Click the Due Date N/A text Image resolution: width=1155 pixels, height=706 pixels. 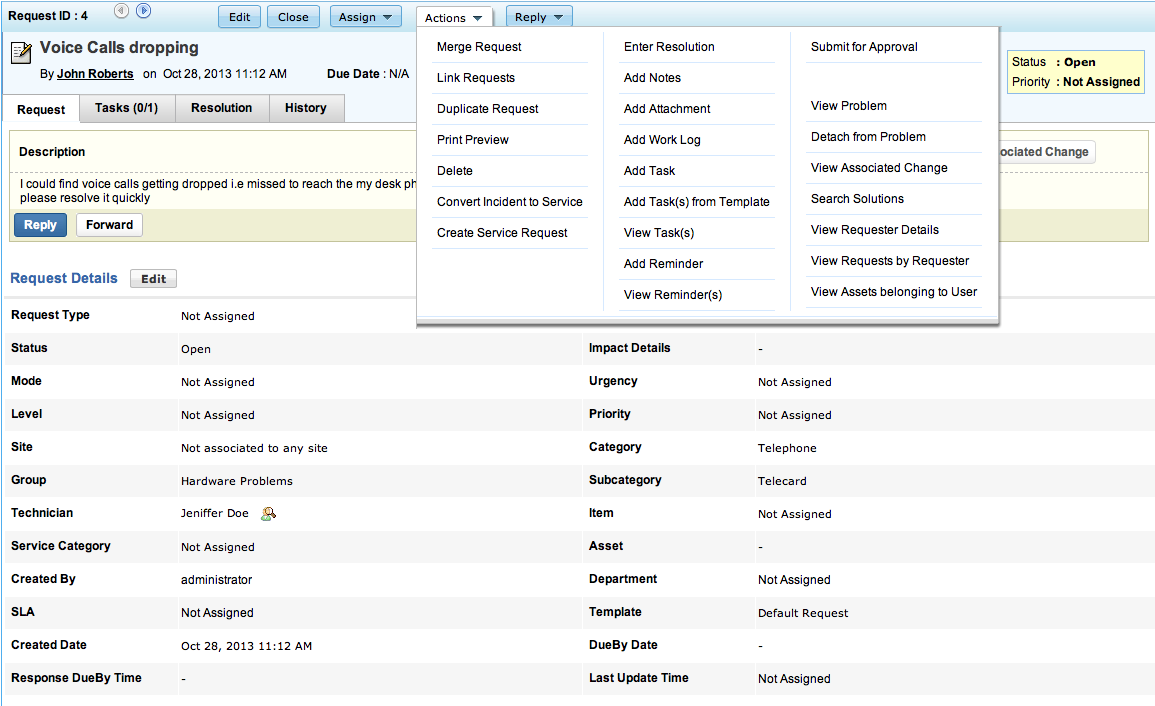[368, 74]
